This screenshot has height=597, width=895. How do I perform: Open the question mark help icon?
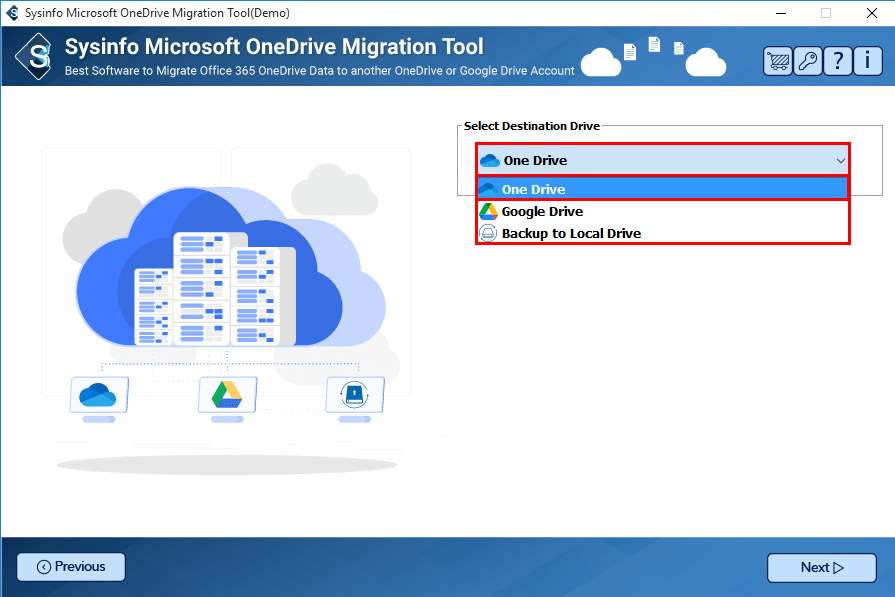point(837,60)
